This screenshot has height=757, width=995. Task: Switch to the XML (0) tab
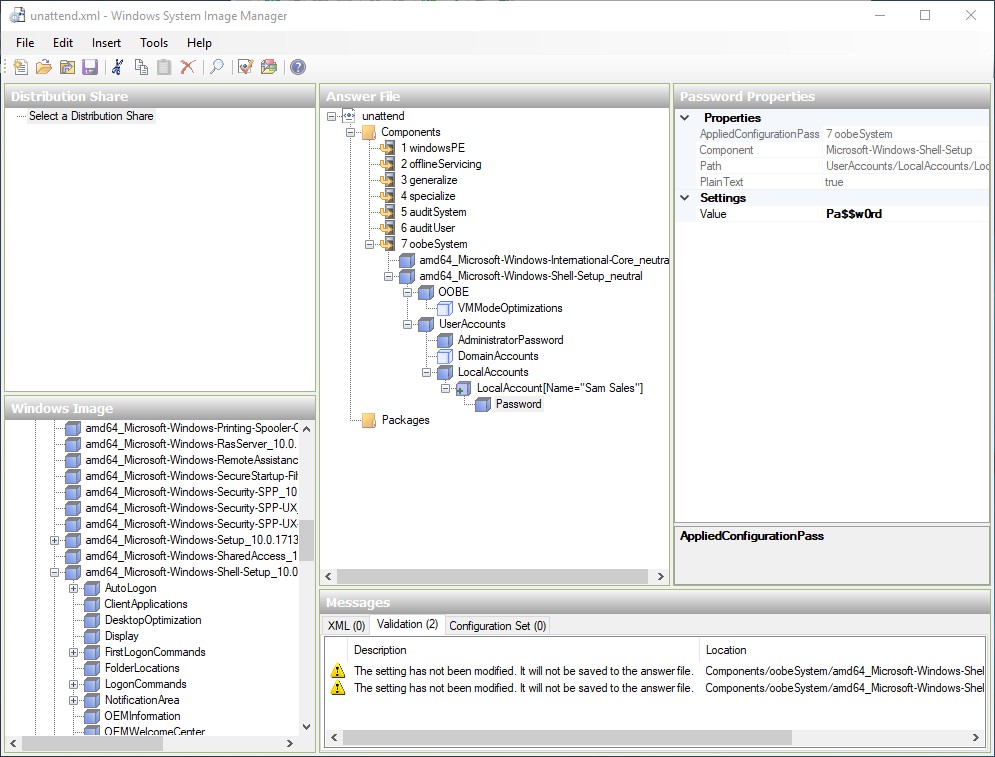[346, 626]
